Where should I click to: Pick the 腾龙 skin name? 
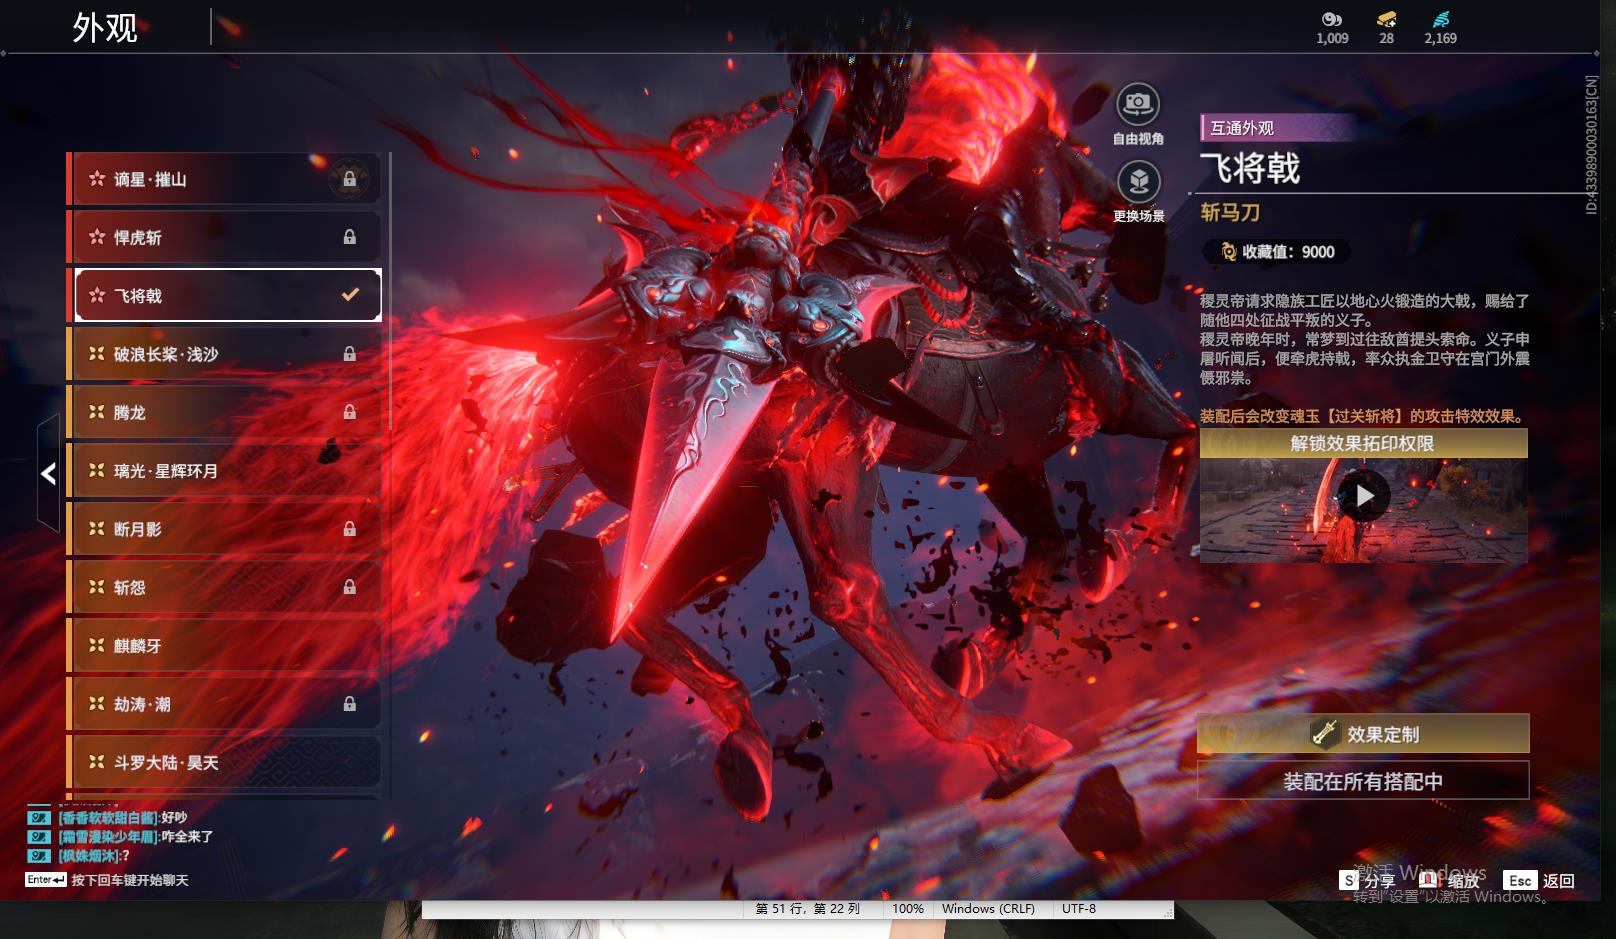click(130, 412)
